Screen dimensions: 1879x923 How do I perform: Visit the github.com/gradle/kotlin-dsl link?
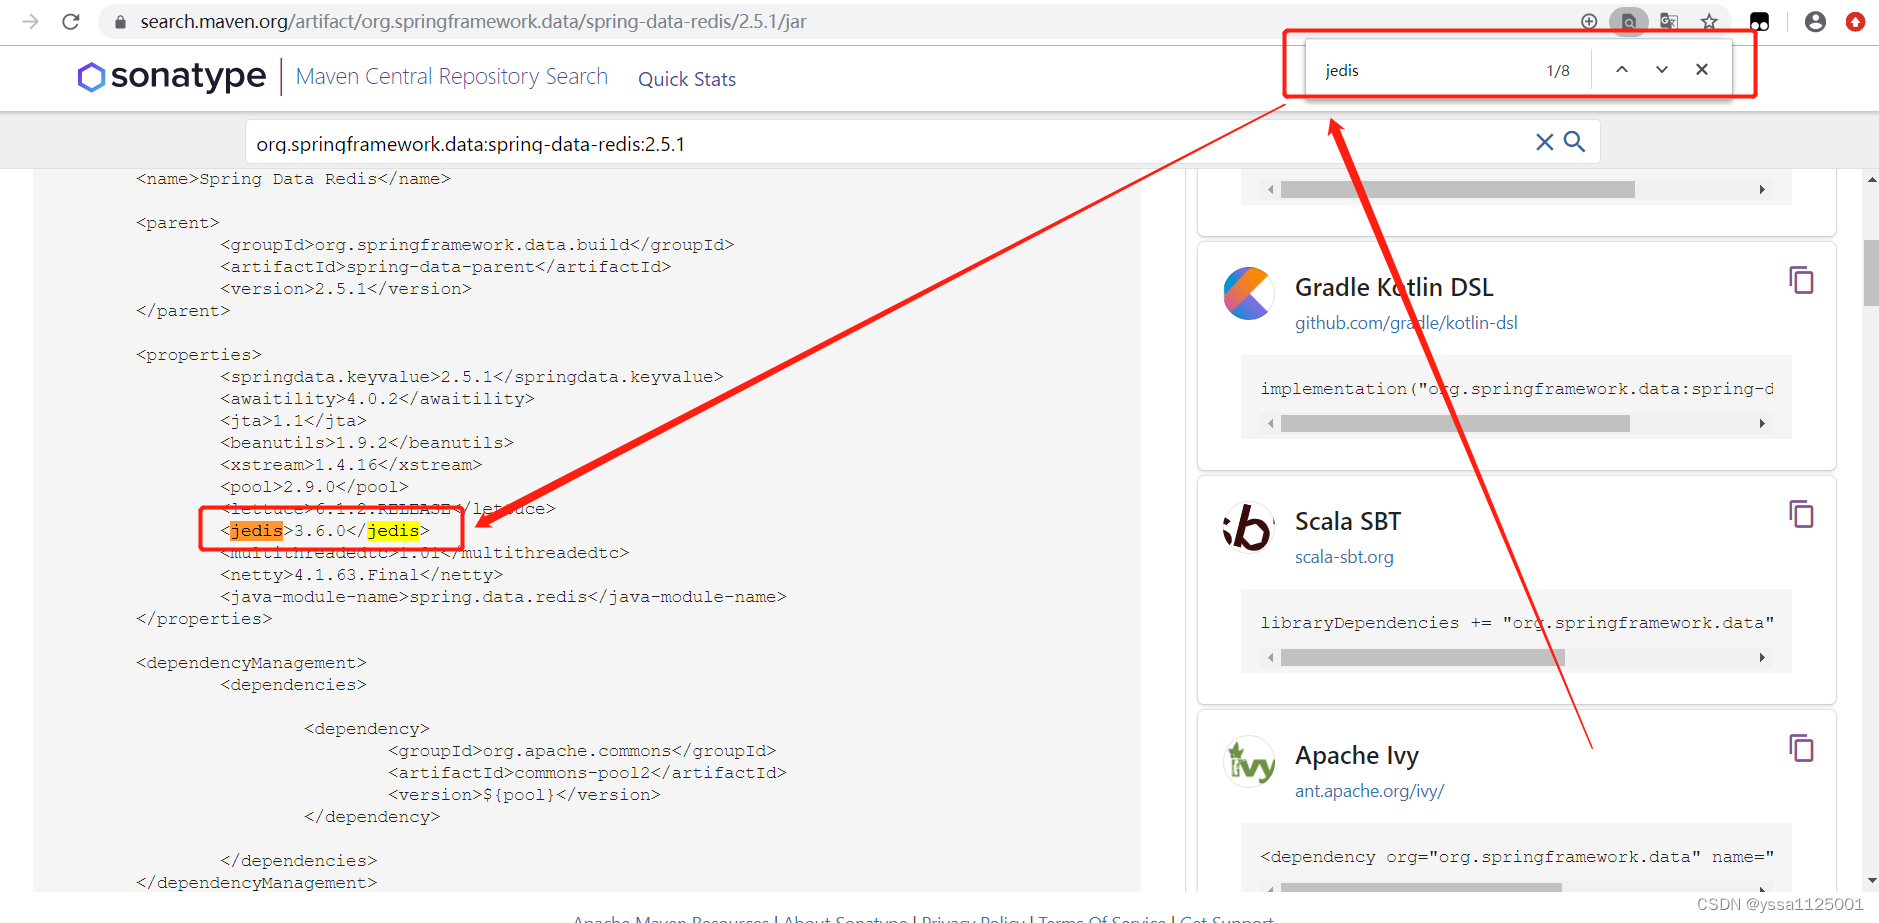coord(1405,322)
